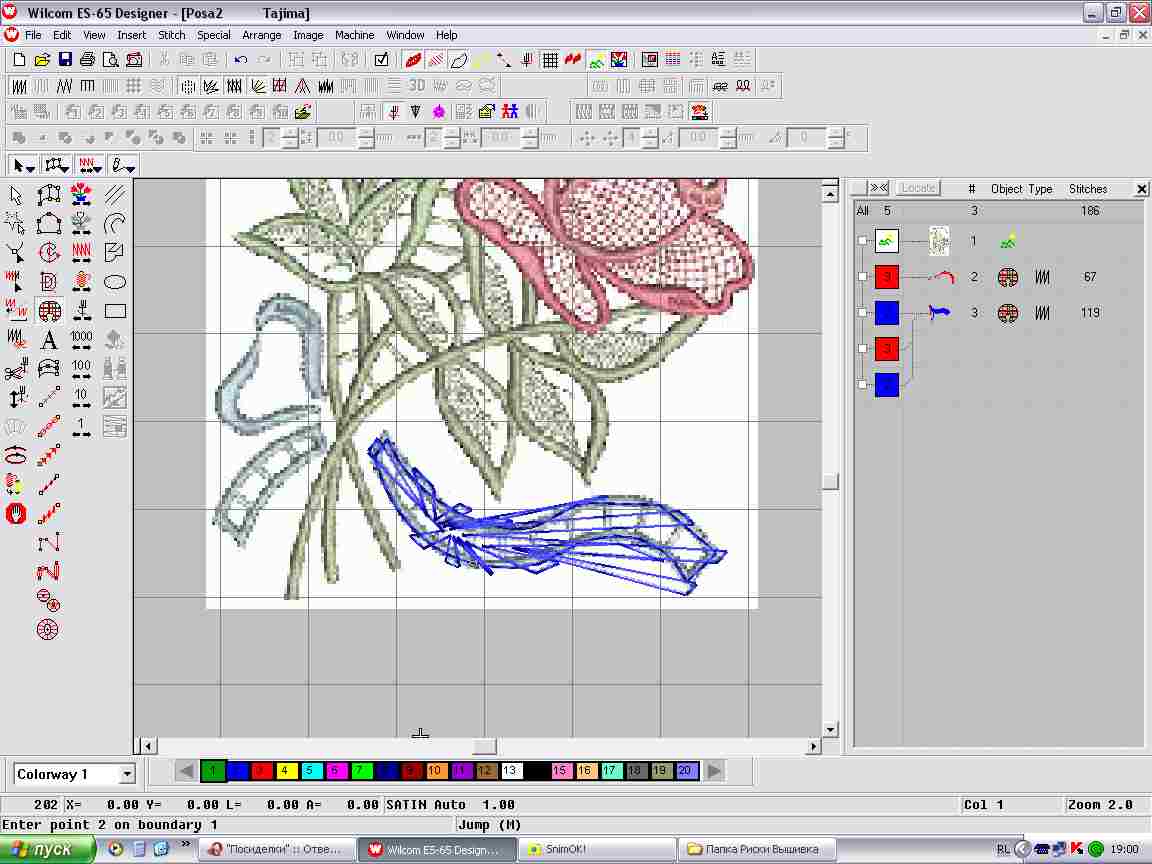
Task: Tick the checkbox for object 3 row
Action: coord(863,313)
